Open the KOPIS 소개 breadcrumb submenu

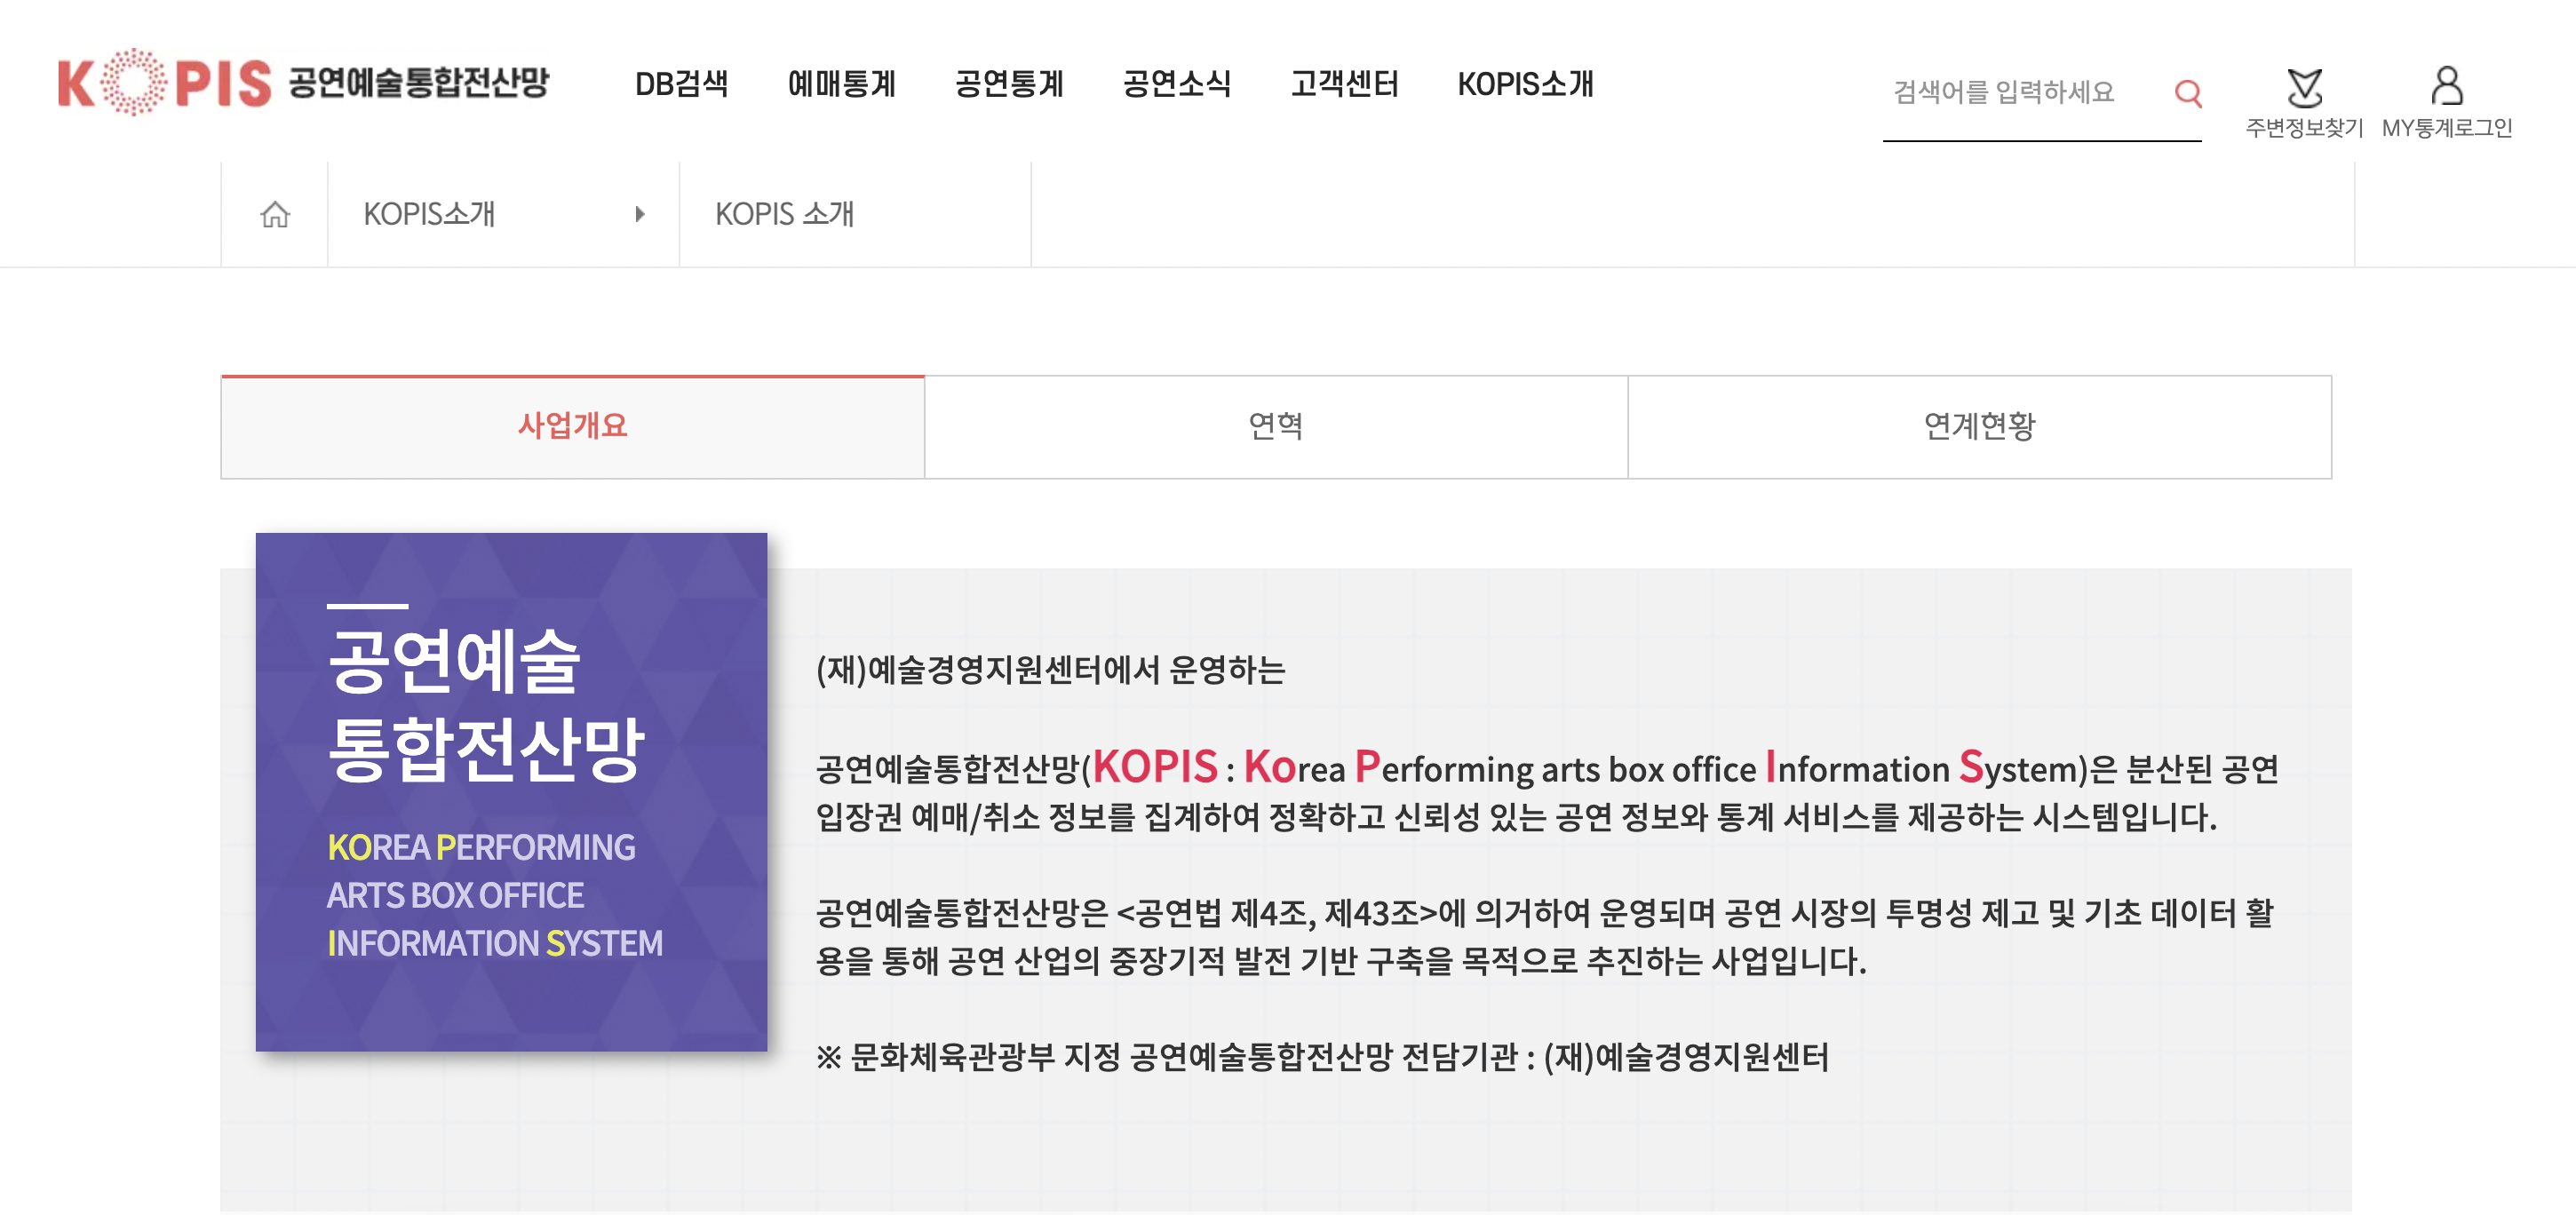[784, 214]
